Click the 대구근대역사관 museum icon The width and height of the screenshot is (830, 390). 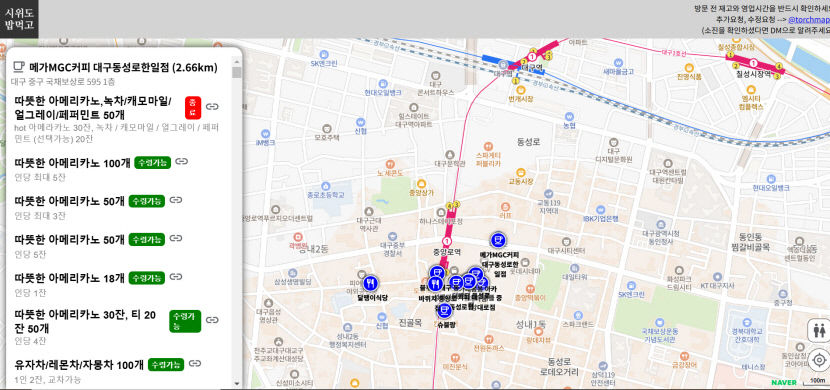click(368, 211)
